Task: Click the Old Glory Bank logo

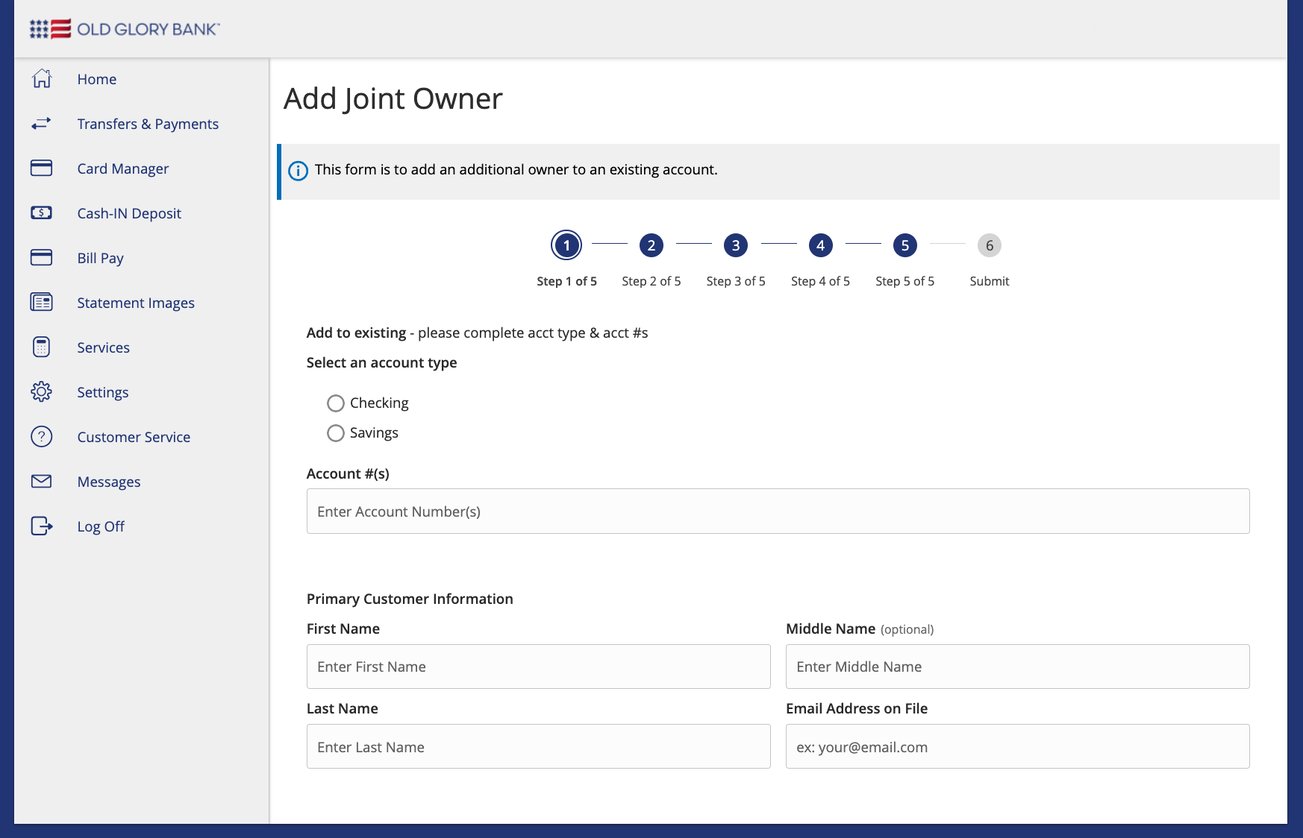Action: coord(122,28)
